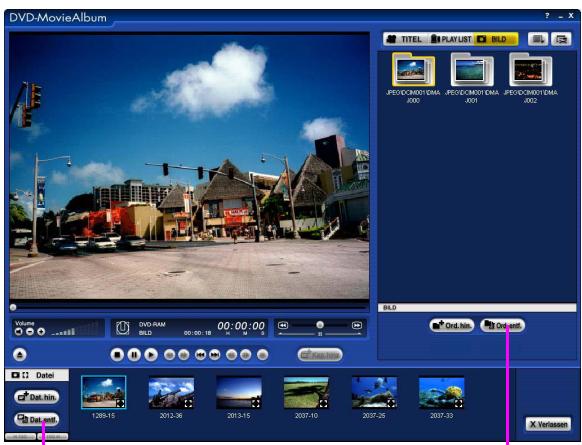Skip to next chapter button

tap(215, 355)
